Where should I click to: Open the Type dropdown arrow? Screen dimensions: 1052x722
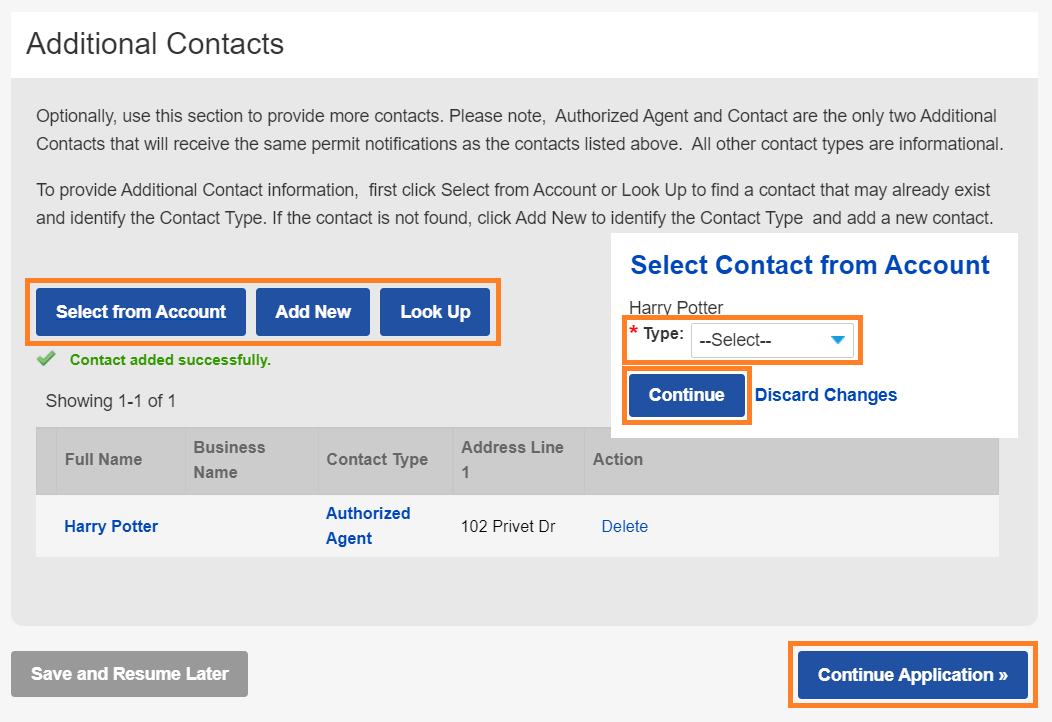[838, 340]
